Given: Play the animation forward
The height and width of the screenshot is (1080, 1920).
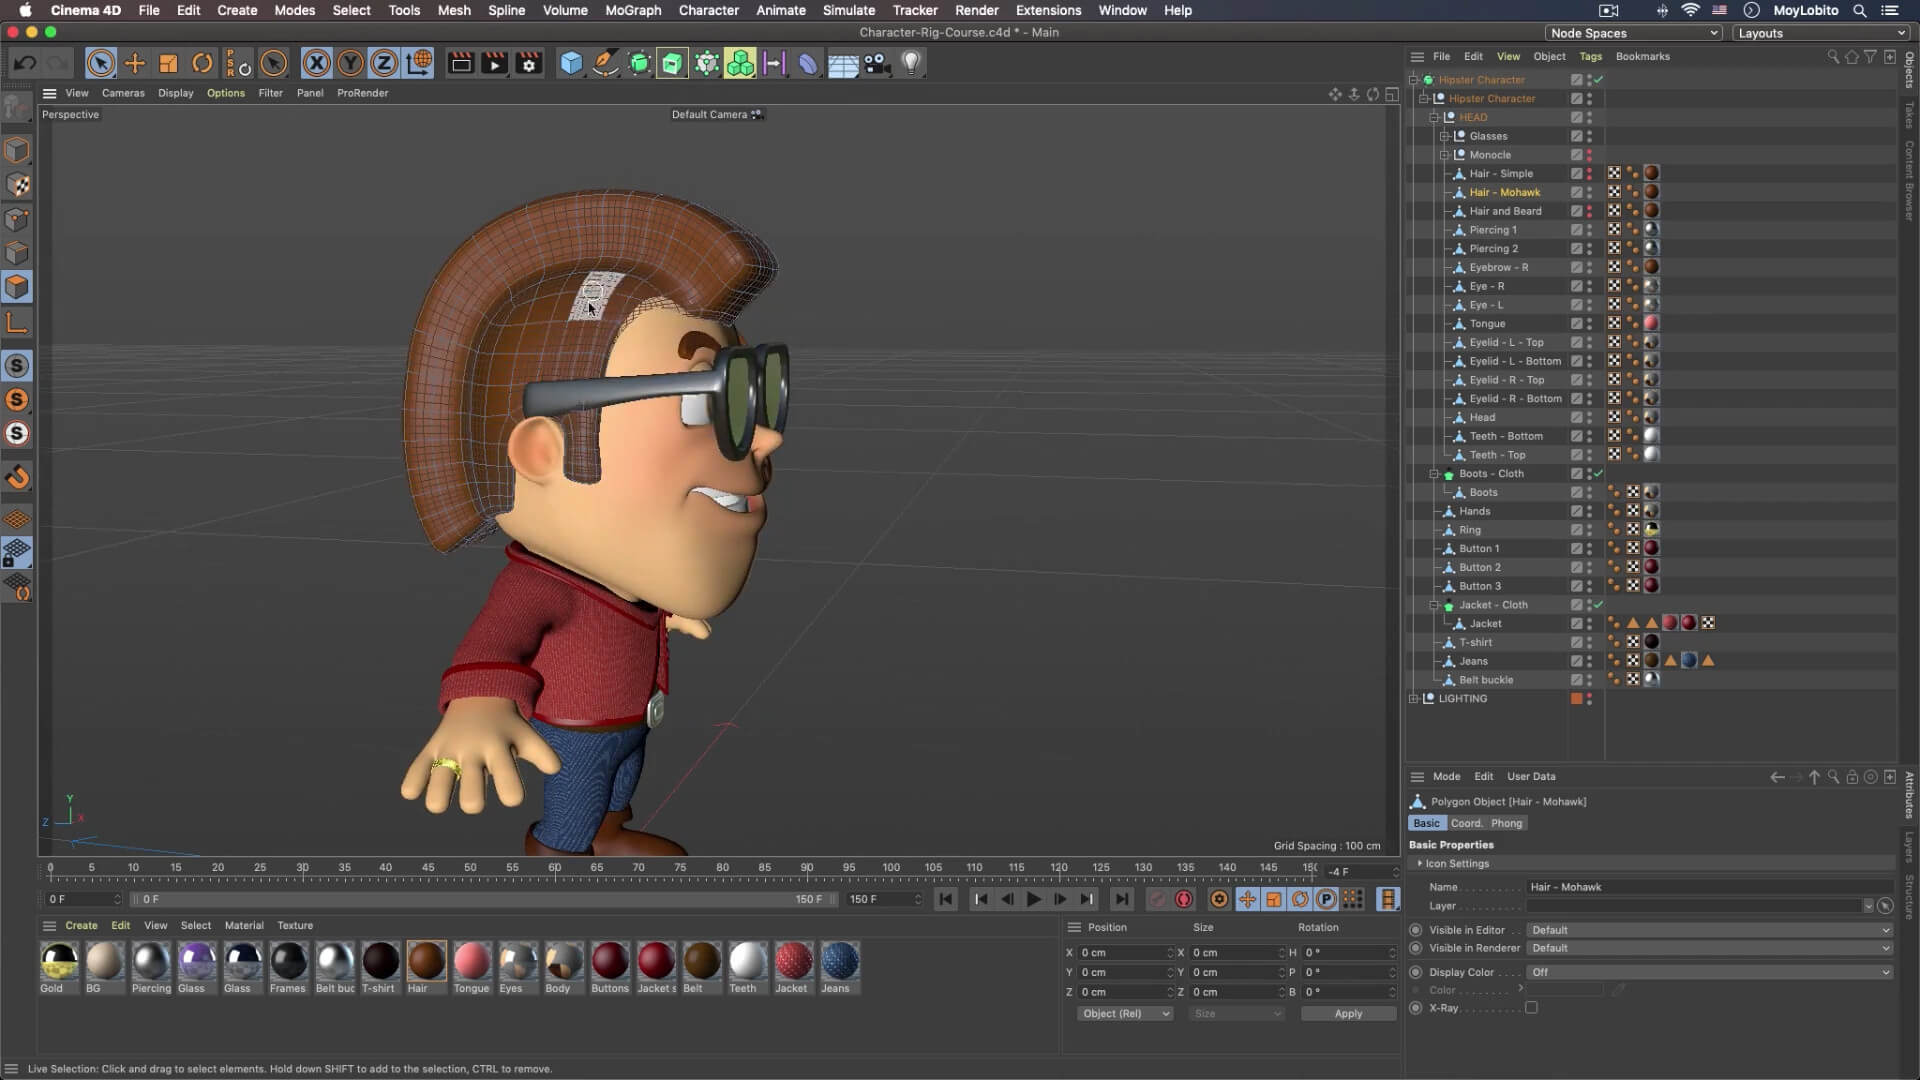Looking at the screenshot, I should tap(1033, 899).
